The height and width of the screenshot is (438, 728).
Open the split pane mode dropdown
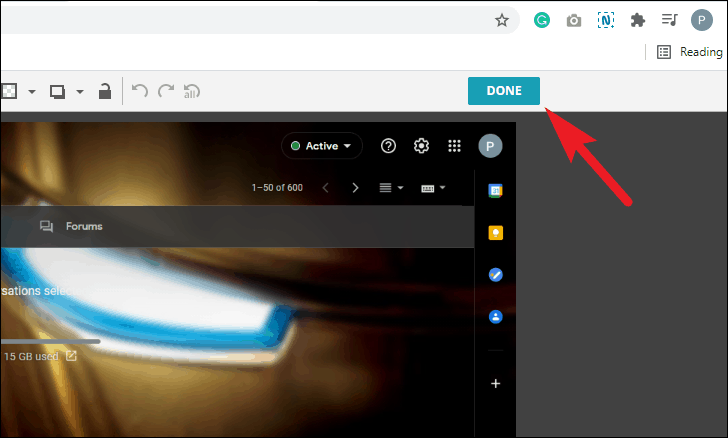pyautogui.click(x=391, y=188)
